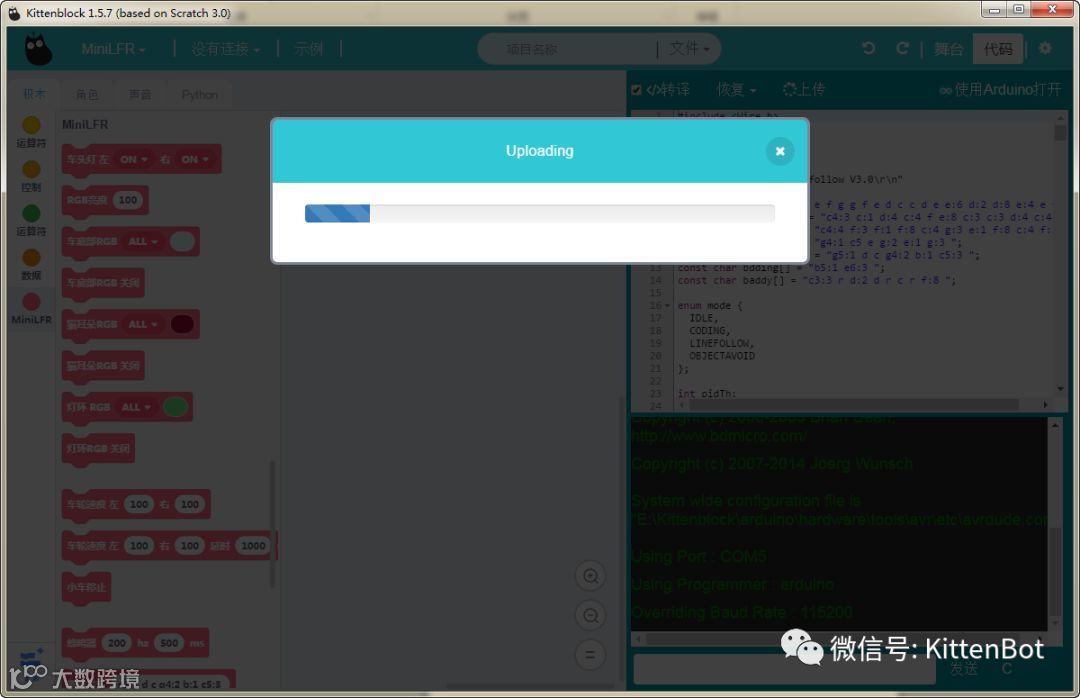Click the const char baddy[] code line
The image size is (1080, 698).
click(x=816, y=280)
